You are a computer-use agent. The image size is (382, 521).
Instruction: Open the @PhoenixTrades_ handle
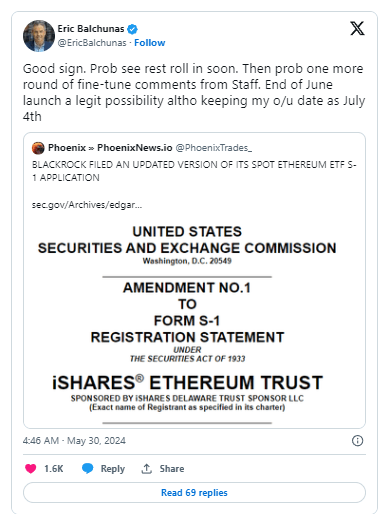click(x=214, y=148)
